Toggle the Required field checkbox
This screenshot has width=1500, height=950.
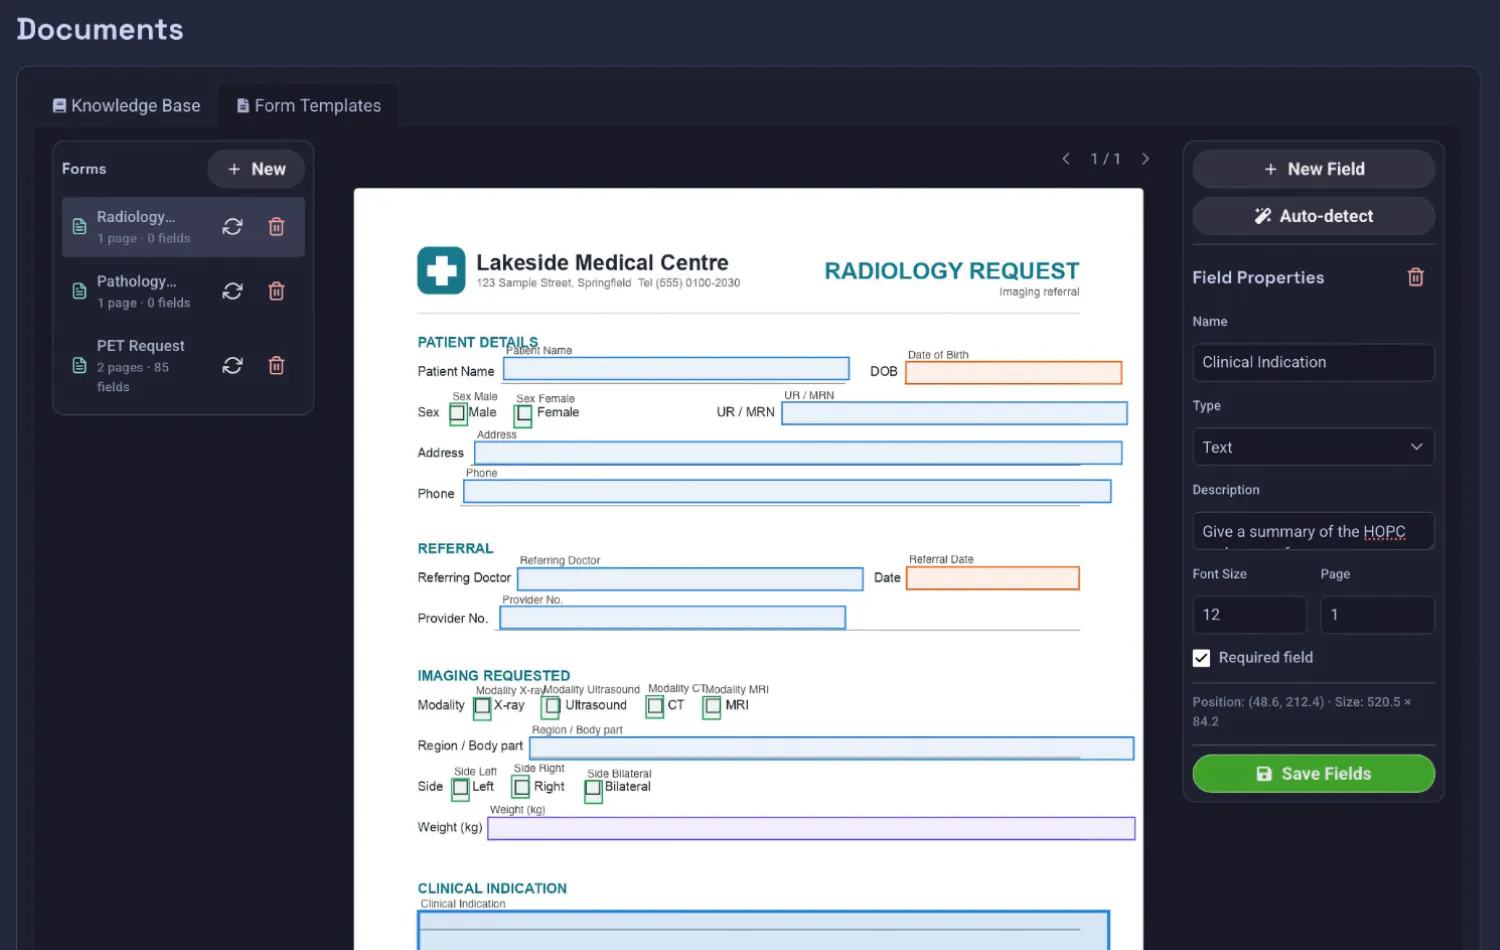click(1201, 658)
